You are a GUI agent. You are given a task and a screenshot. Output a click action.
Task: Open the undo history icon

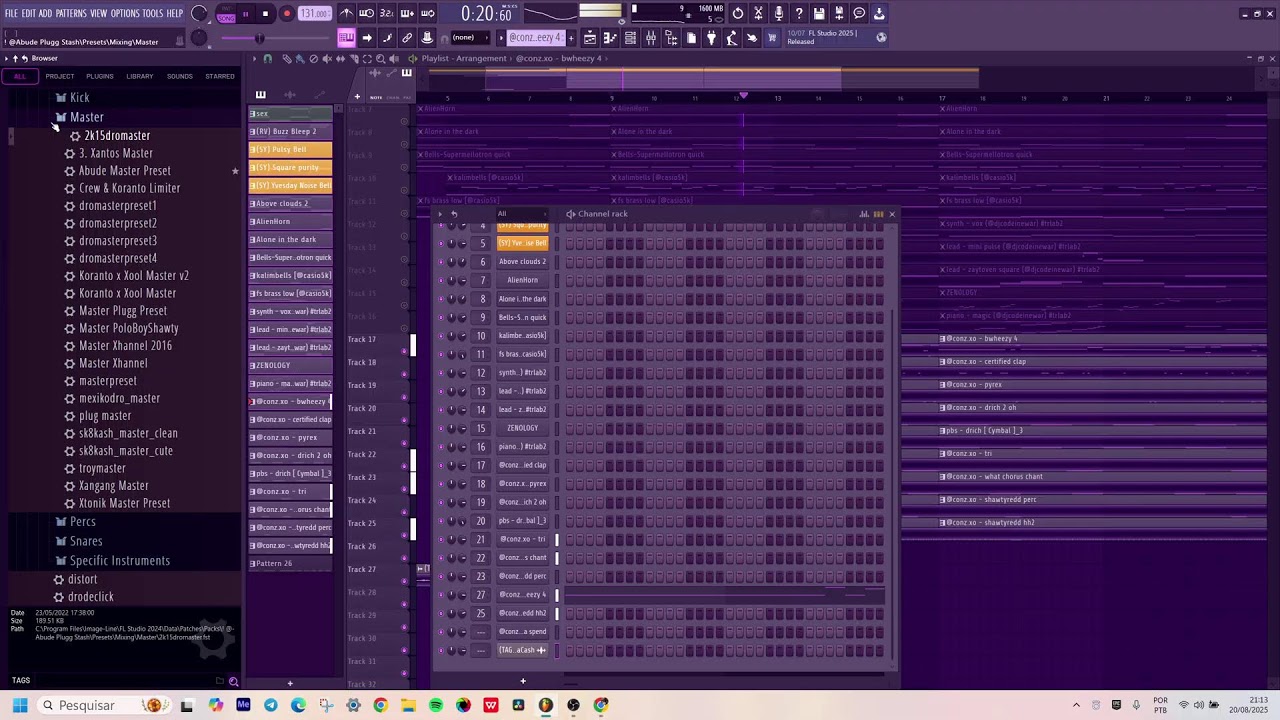[738, 14]
